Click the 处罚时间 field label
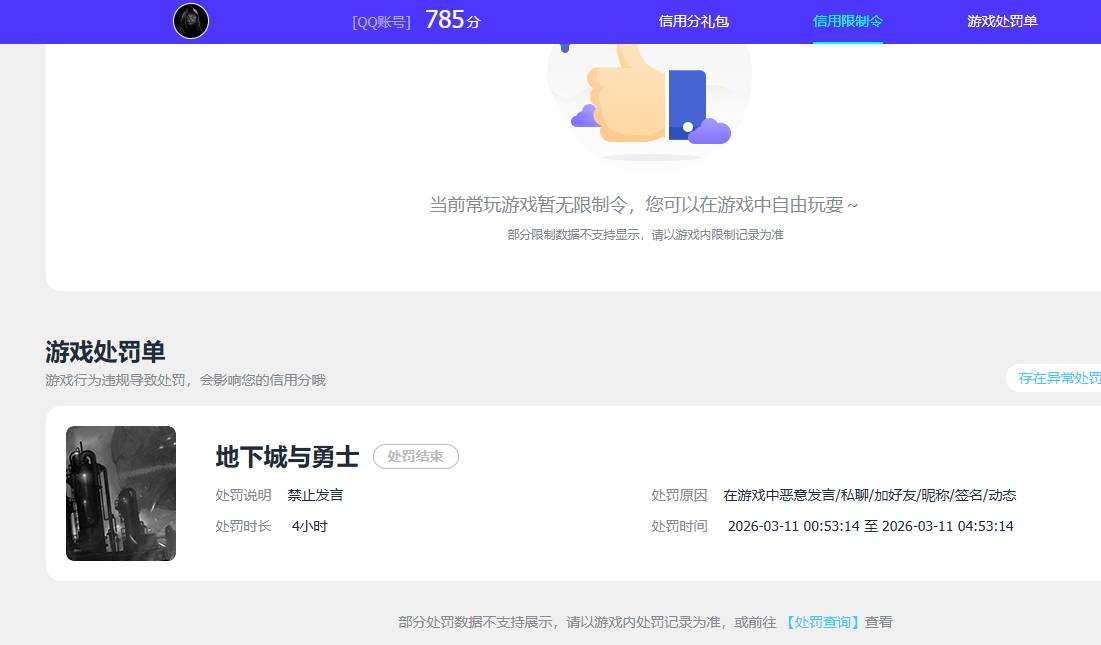The width and height of the screenshot is (1101, 645). [679, 526]
